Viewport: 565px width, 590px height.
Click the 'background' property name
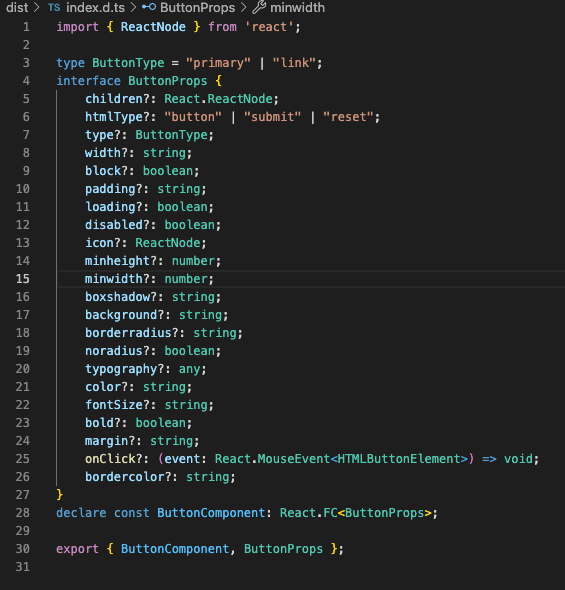(x=121, y=315)
